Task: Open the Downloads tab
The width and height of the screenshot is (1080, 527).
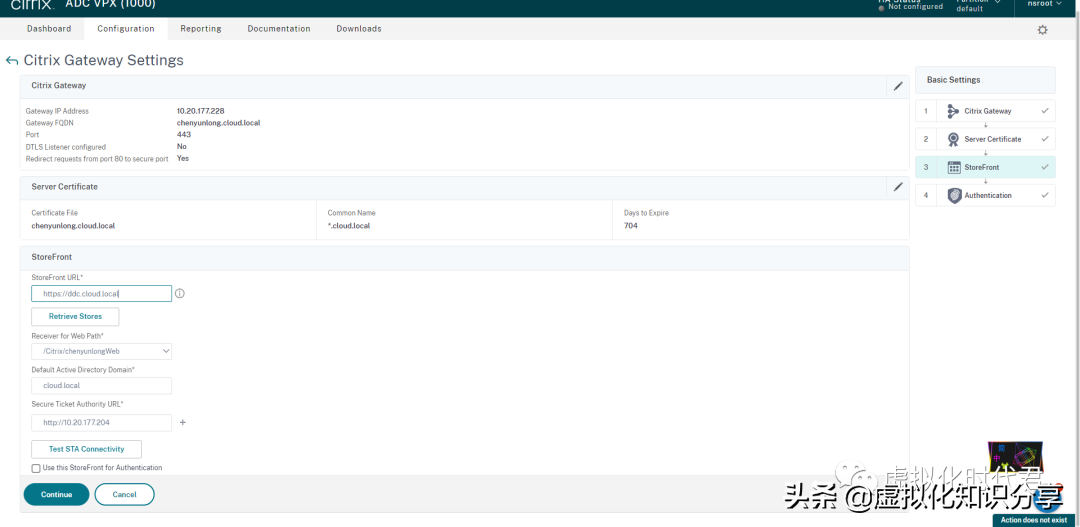Action: [359, 29]
